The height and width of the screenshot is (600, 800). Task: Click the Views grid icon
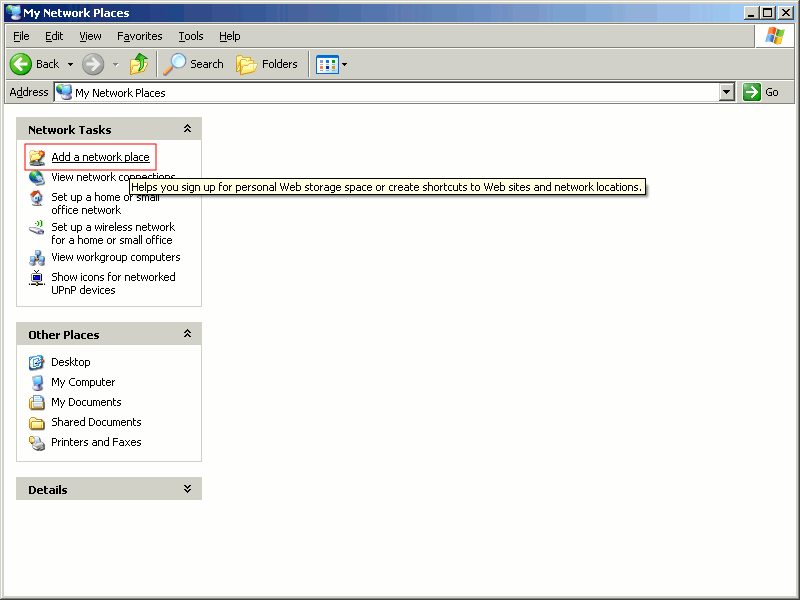click(x=327, y=65)
